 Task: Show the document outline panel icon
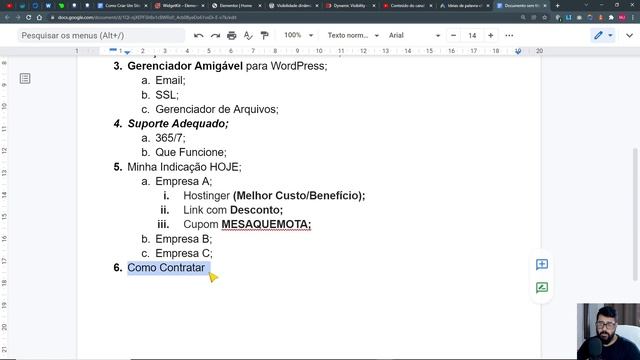tap(25, 78)
